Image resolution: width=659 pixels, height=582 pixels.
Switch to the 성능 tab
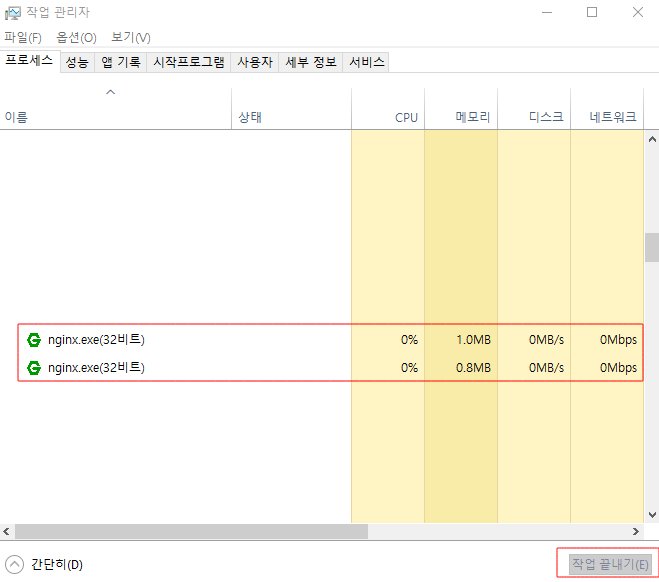(x=77, y=63)
